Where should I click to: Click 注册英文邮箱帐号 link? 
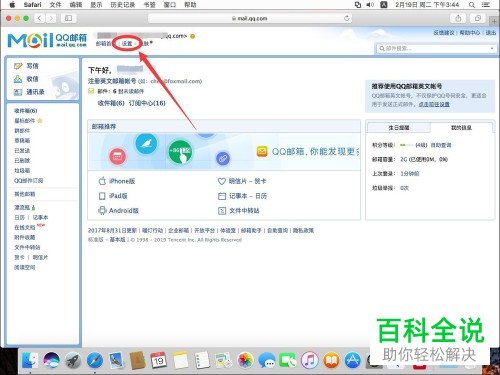[x=112, y=81]
